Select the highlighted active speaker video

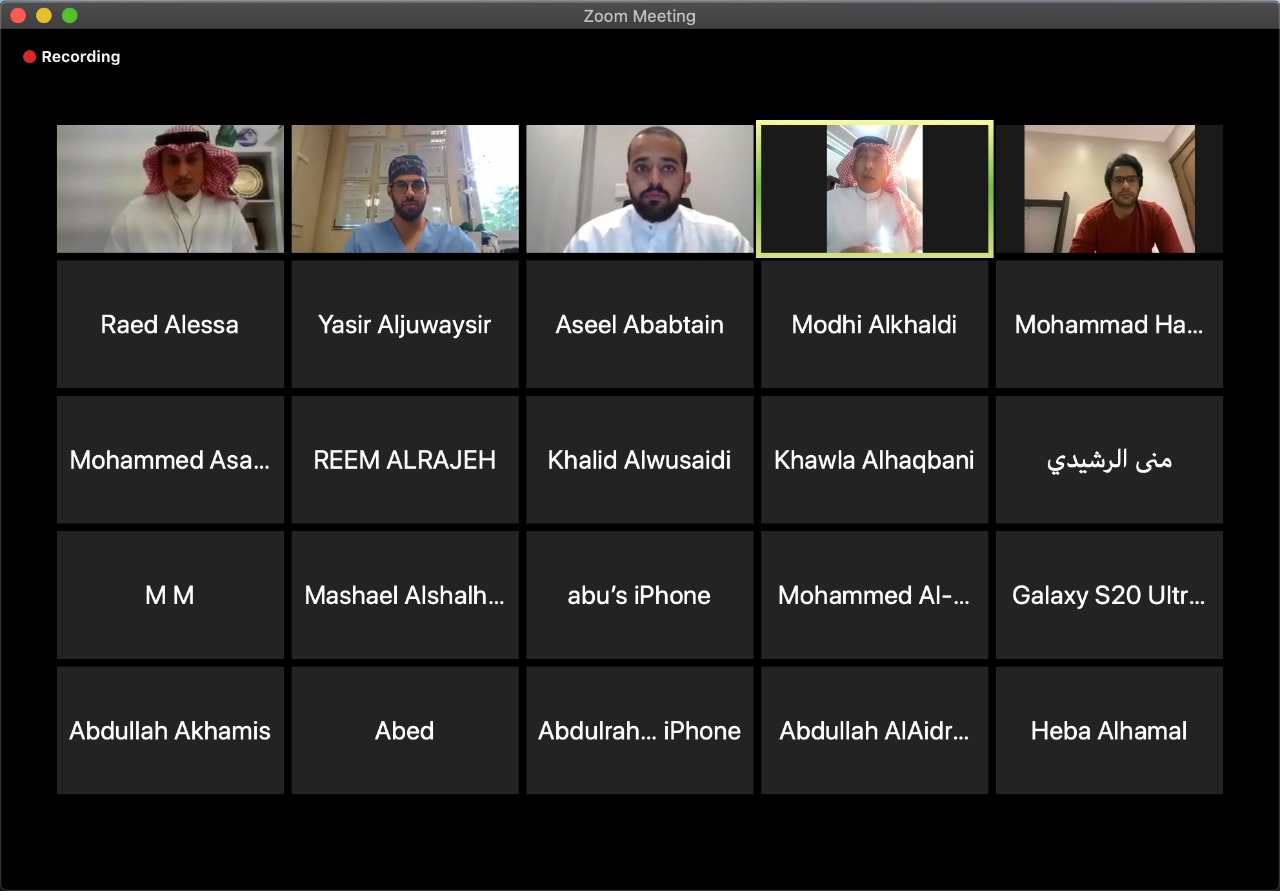coord(874,189)
